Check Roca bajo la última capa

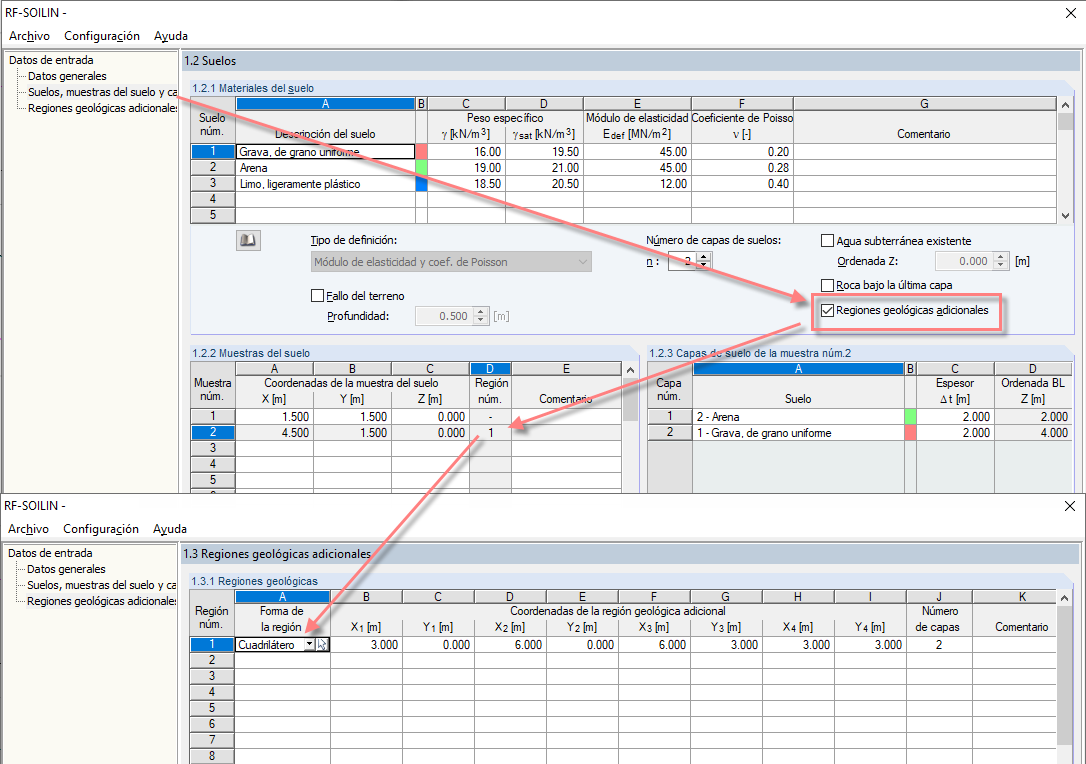point(827,285)
